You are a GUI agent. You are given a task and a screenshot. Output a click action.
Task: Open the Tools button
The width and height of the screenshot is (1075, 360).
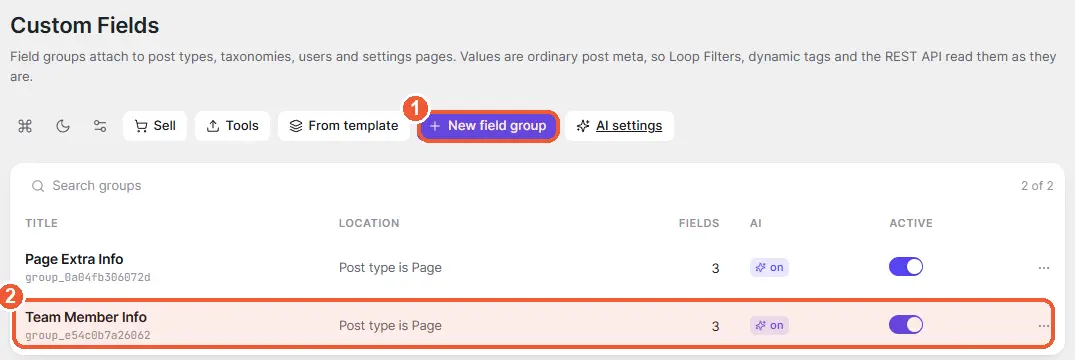click(x=232, y=126)
